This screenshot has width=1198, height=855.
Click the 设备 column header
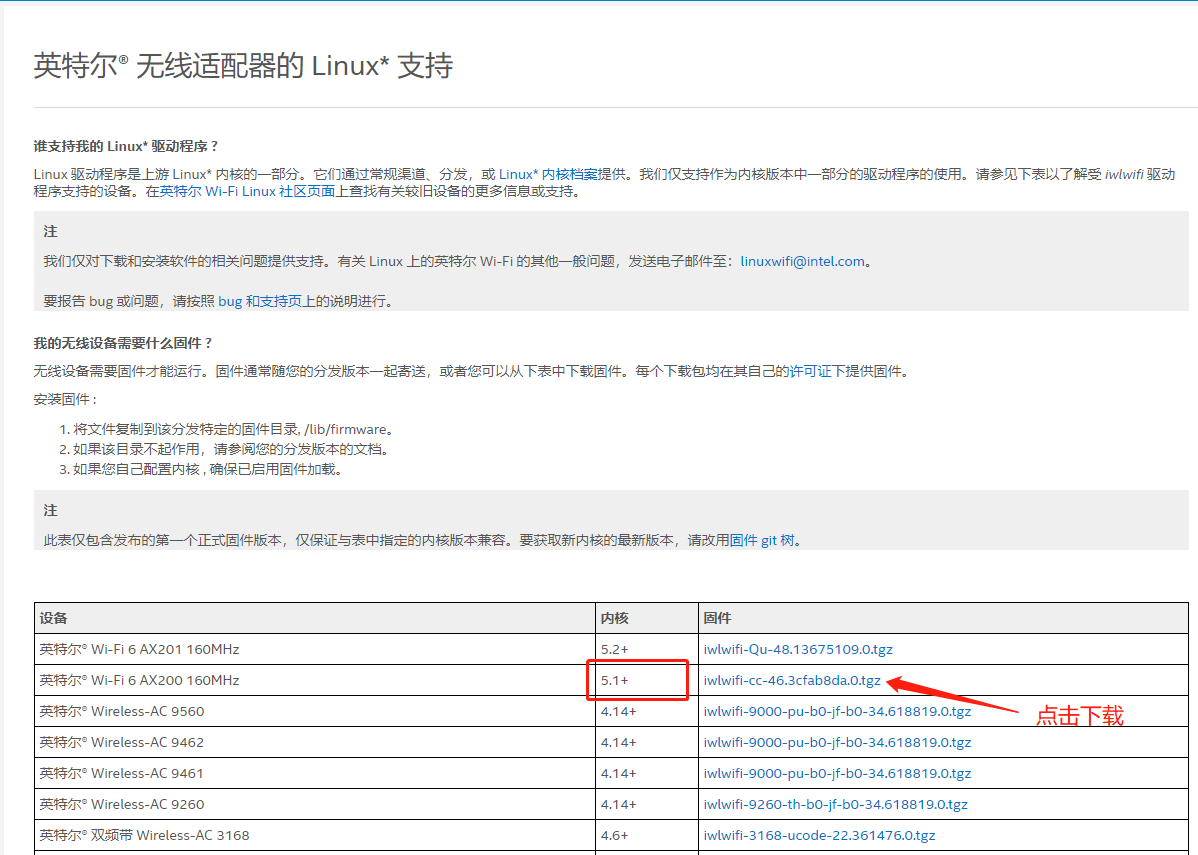[315, 618]
